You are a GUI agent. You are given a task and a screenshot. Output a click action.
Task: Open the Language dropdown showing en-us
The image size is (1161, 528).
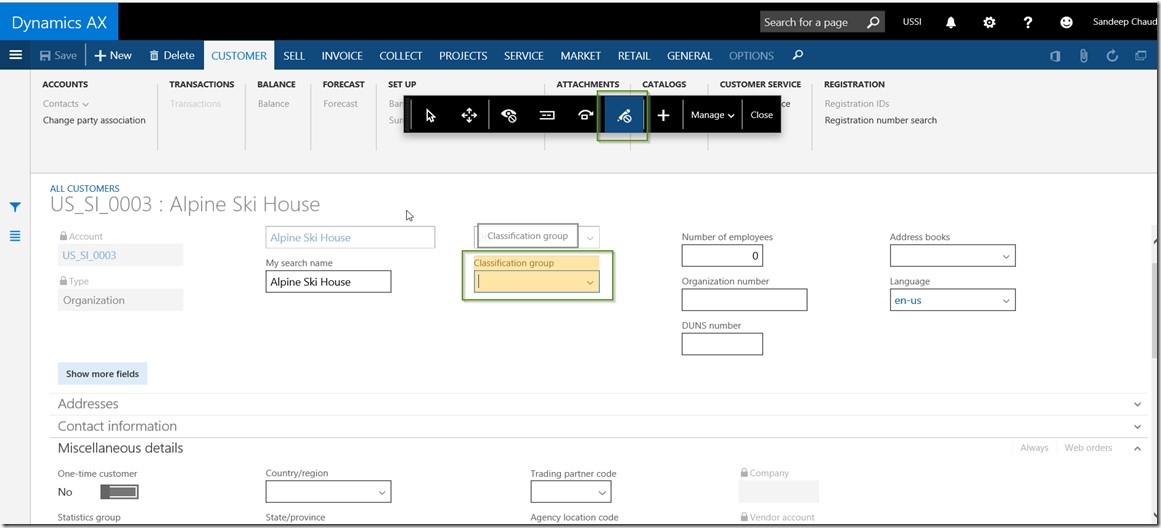click(x=1005, y=300)
